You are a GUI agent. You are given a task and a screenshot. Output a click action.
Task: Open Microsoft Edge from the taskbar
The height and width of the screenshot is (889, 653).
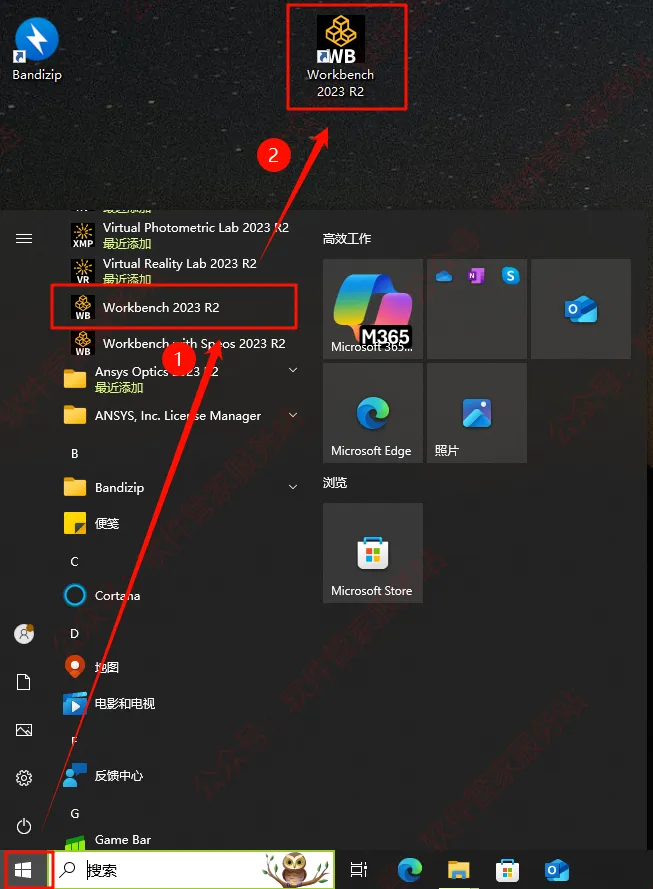click(409, 870)
